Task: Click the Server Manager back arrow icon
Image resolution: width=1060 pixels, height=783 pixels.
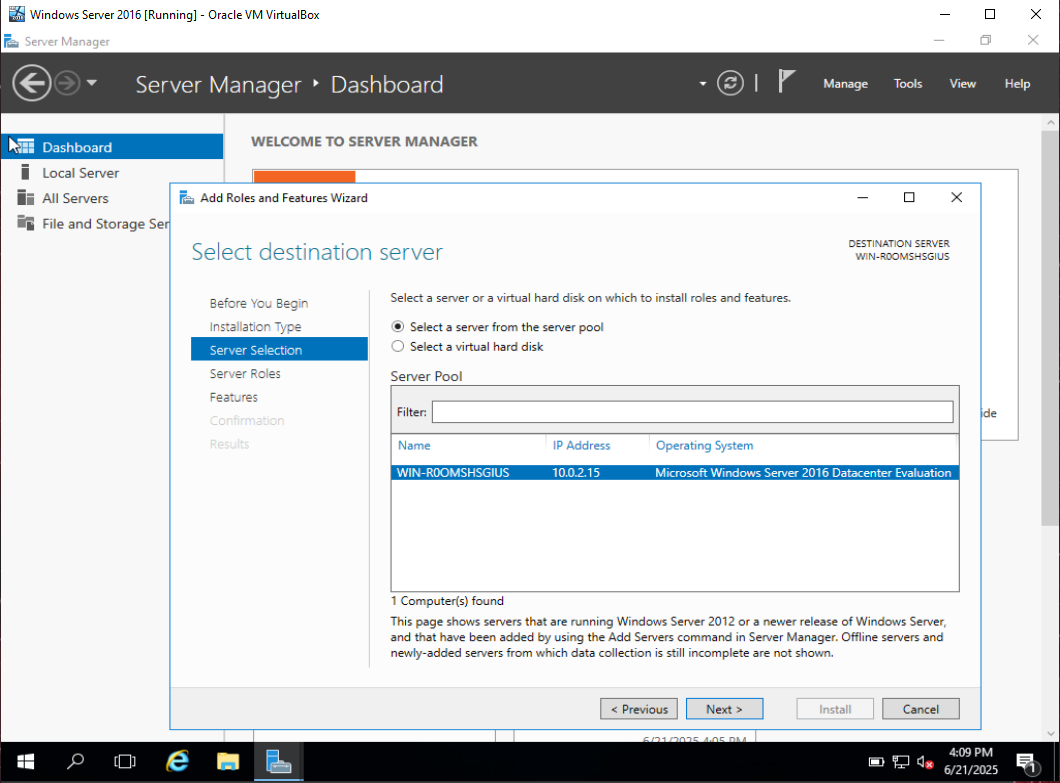Action: (x=31, y=83)
